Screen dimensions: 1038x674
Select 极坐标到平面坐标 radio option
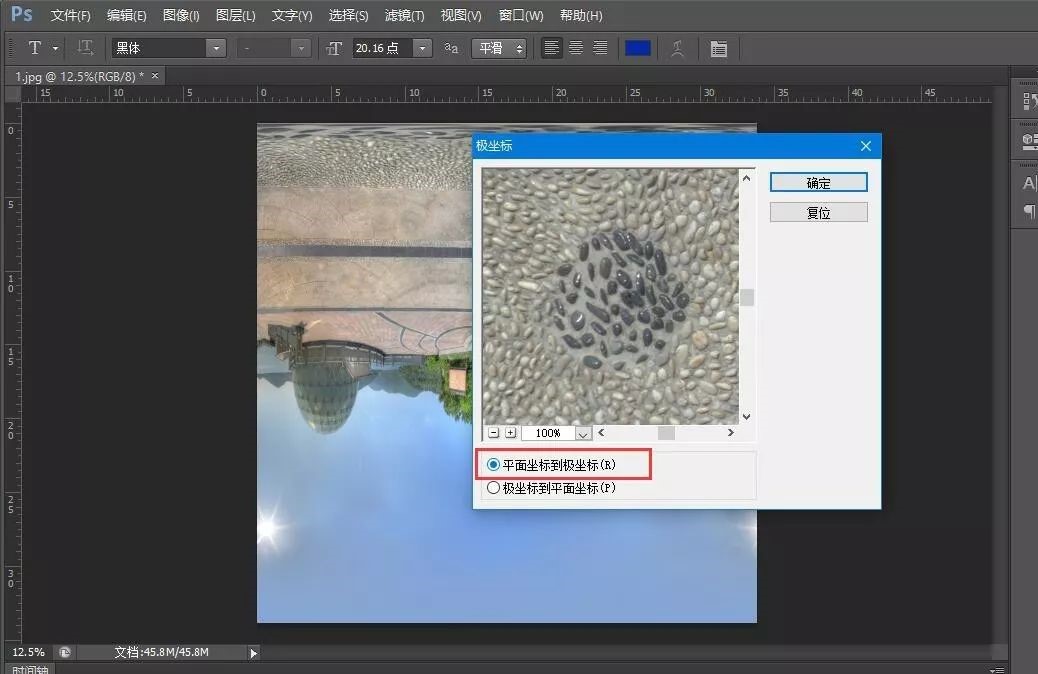click(493, 488)
